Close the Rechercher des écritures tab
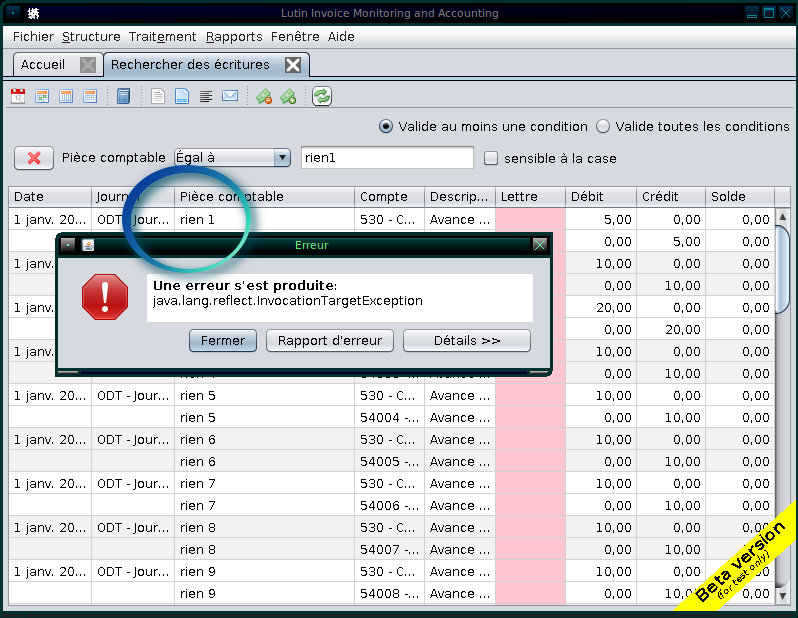Image resolution: width=798 pixels, height=618 pixels. (293, 65)
